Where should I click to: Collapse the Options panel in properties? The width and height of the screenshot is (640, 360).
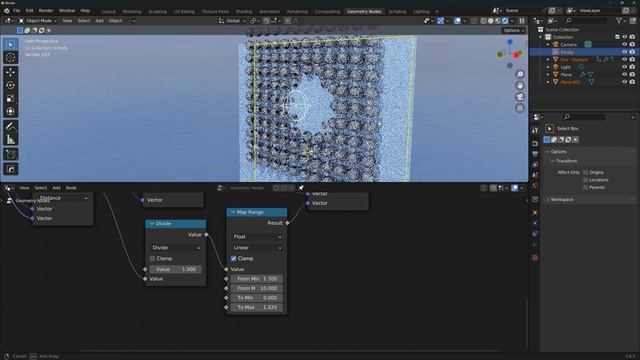tap(548, 152)
